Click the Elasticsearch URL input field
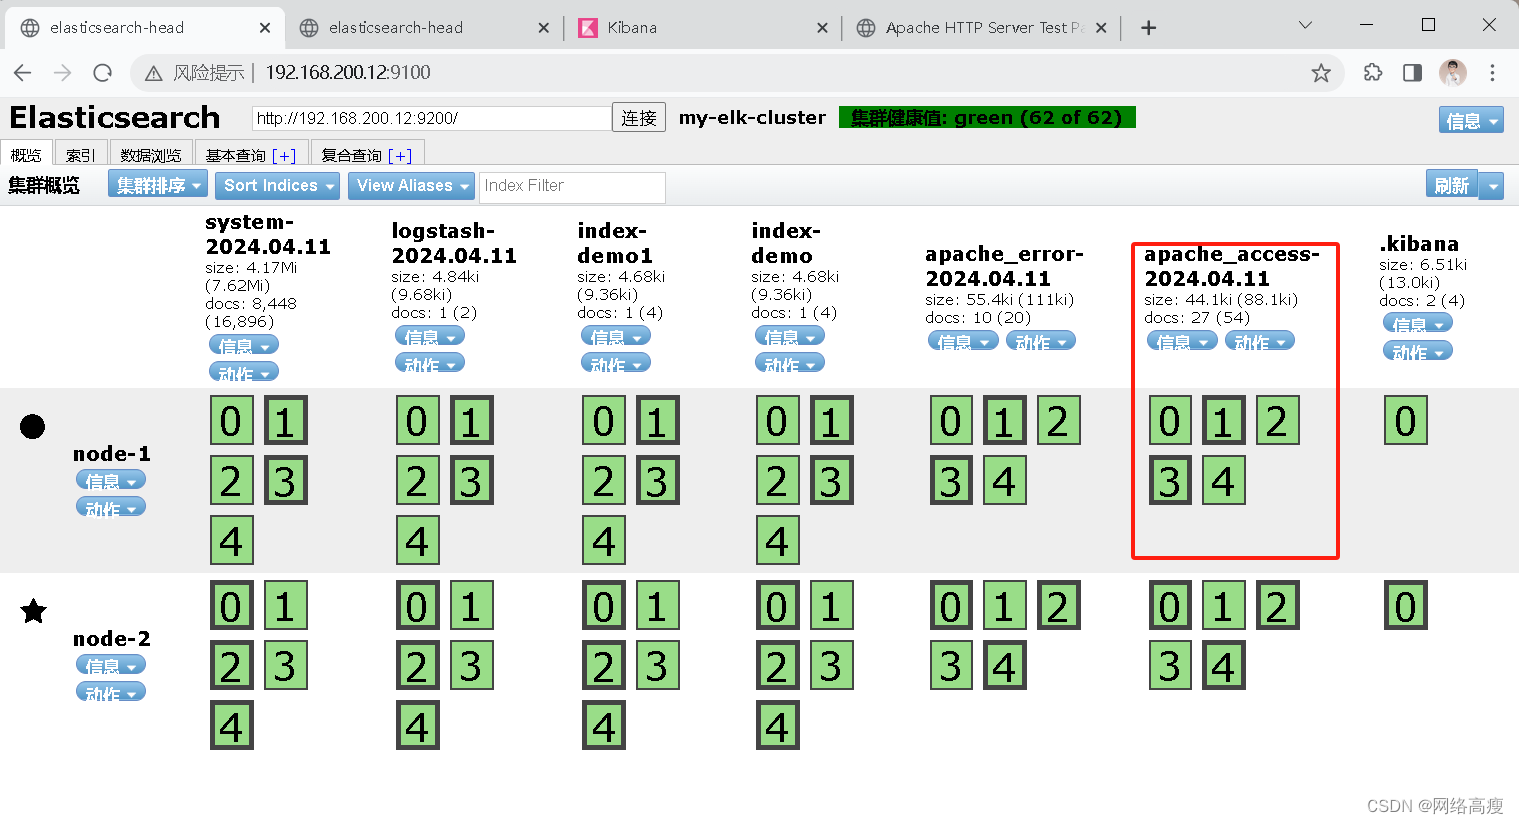Viewport: 1519px width, 824px height. tap(432, 118)
